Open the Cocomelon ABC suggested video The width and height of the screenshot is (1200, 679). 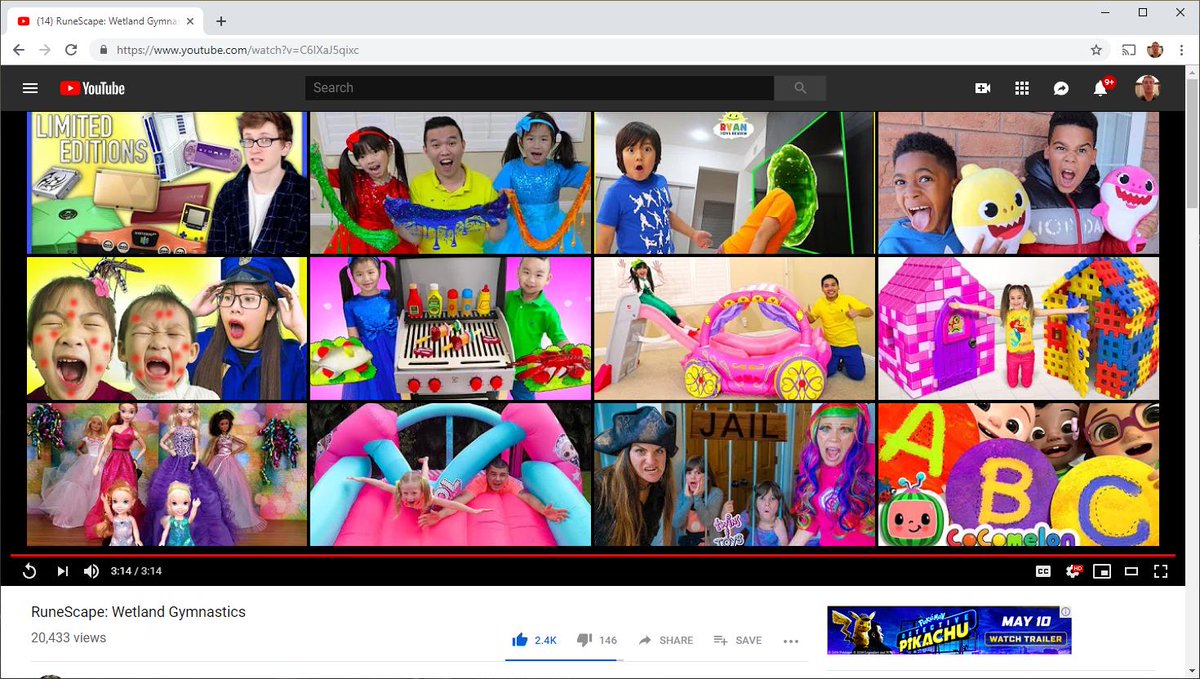(1018, 474)
